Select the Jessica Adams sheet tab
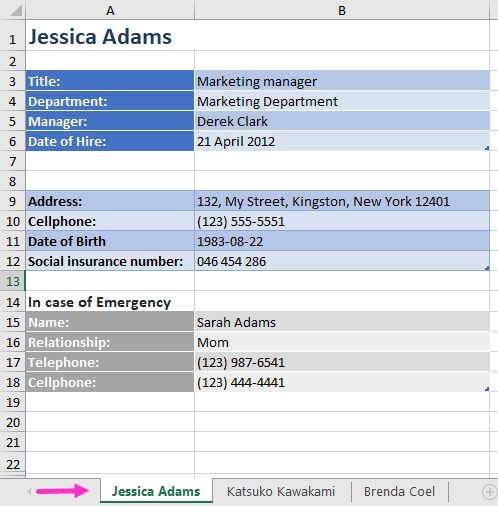Viewport: 498px width, 506px height. coord(156,491)
